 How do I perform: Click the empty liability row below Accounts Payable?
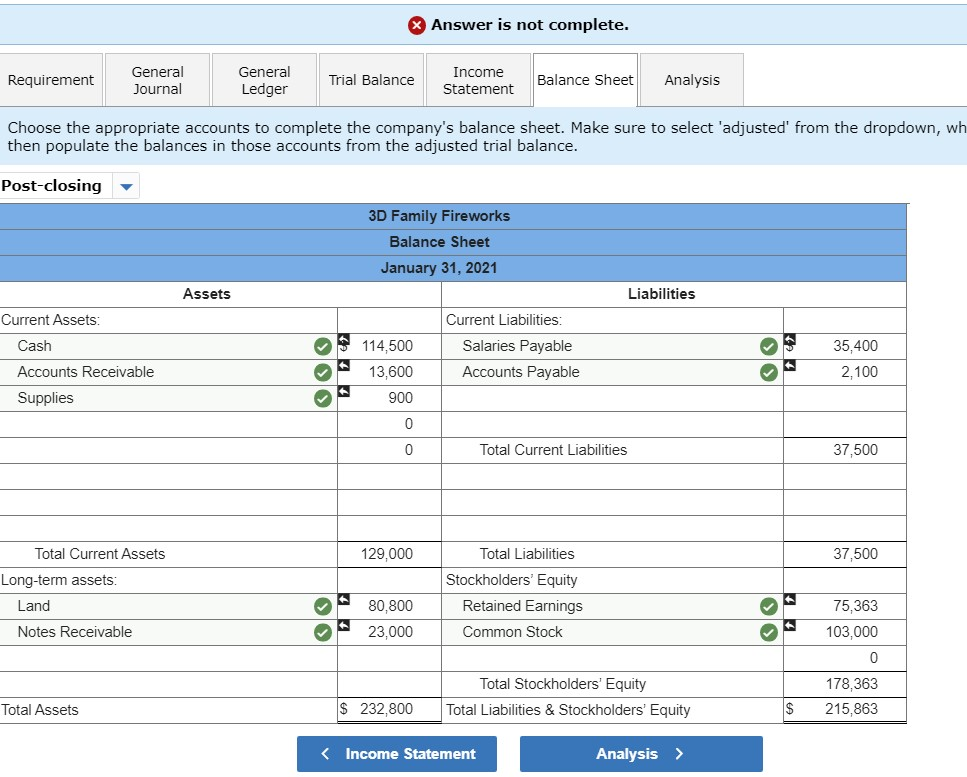click(x=612, y=398)
